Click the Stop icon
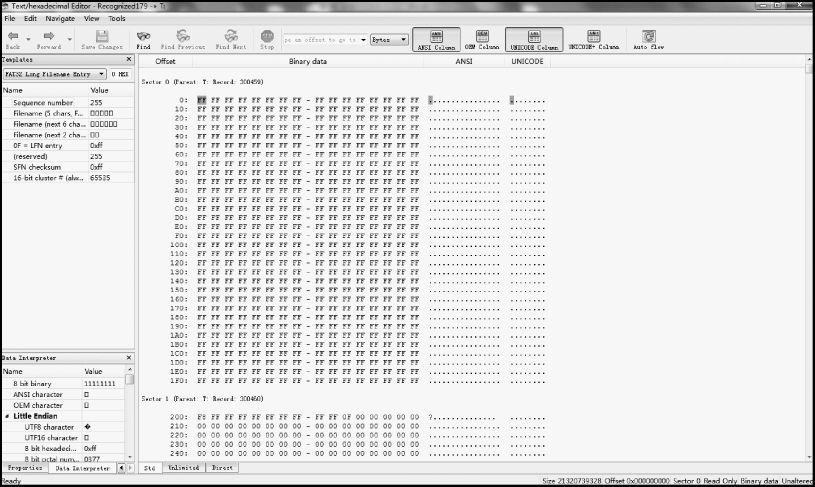 267,36
